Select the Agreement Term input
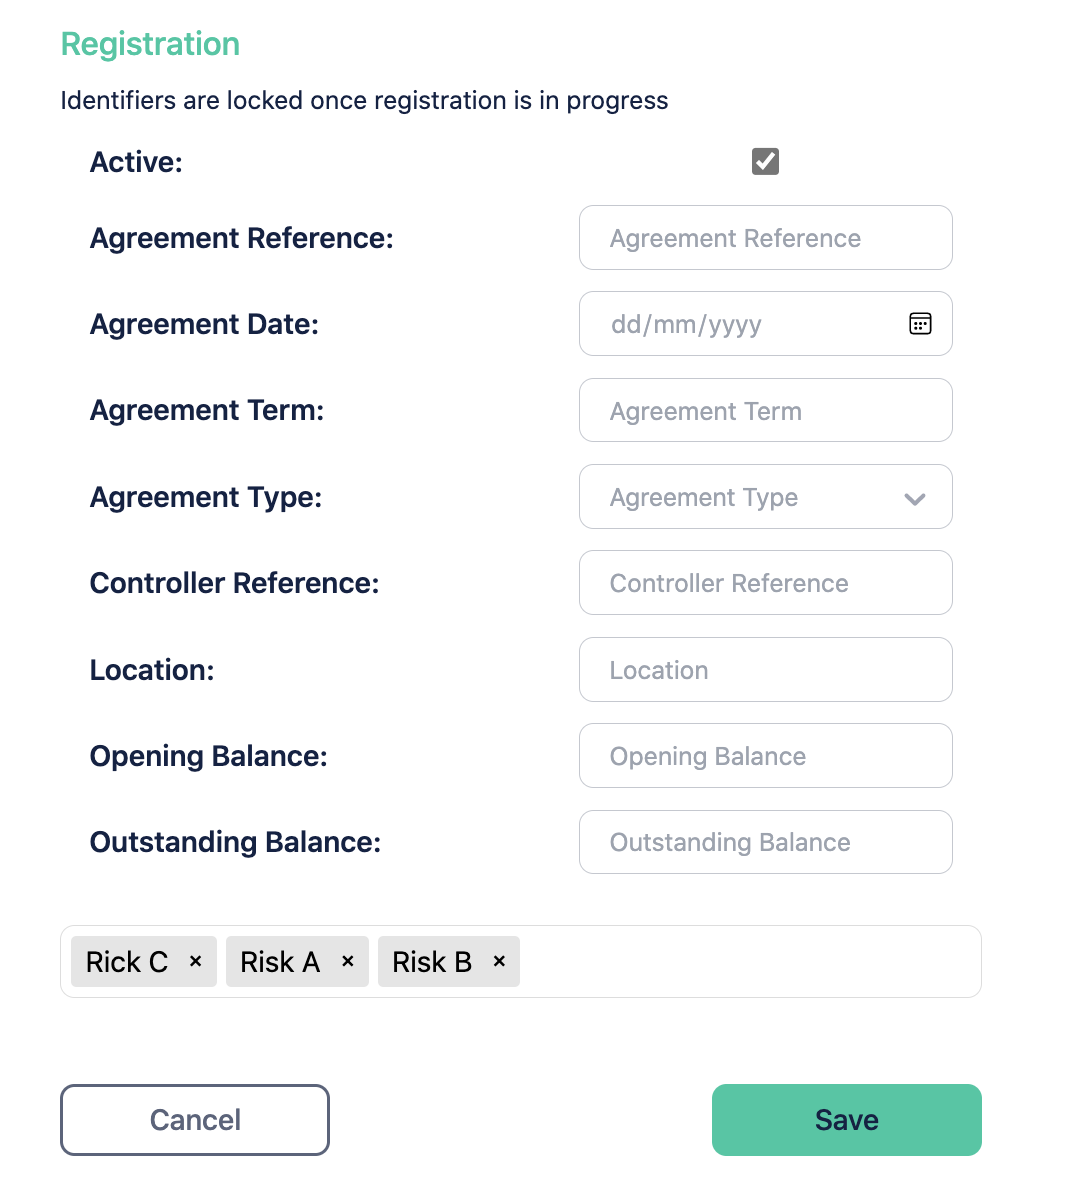This screenshot has width=1078, height=1182. 765,411
